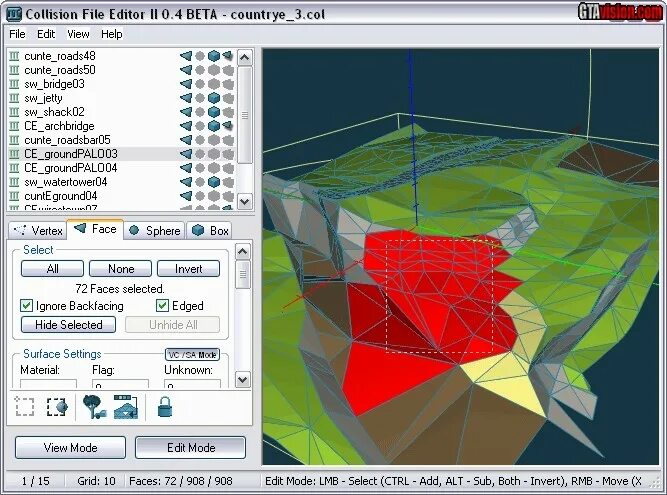The width and height of the screenshot is (667, 495).
Task: Click the blue box icon for sw_watertower04
Action: click(214, 182)
